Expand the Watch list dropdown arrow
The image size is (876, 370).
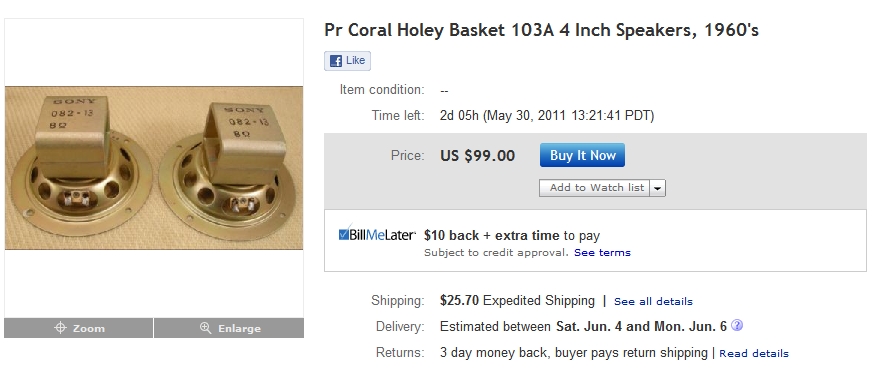click(x=658, y=188)
